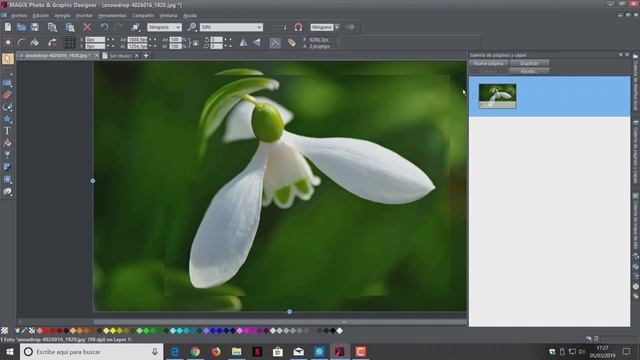The width and height of the screenshot is (640, 360).
Task: Pick the bright green swatch on the color line
Action: tap(146, 331)
